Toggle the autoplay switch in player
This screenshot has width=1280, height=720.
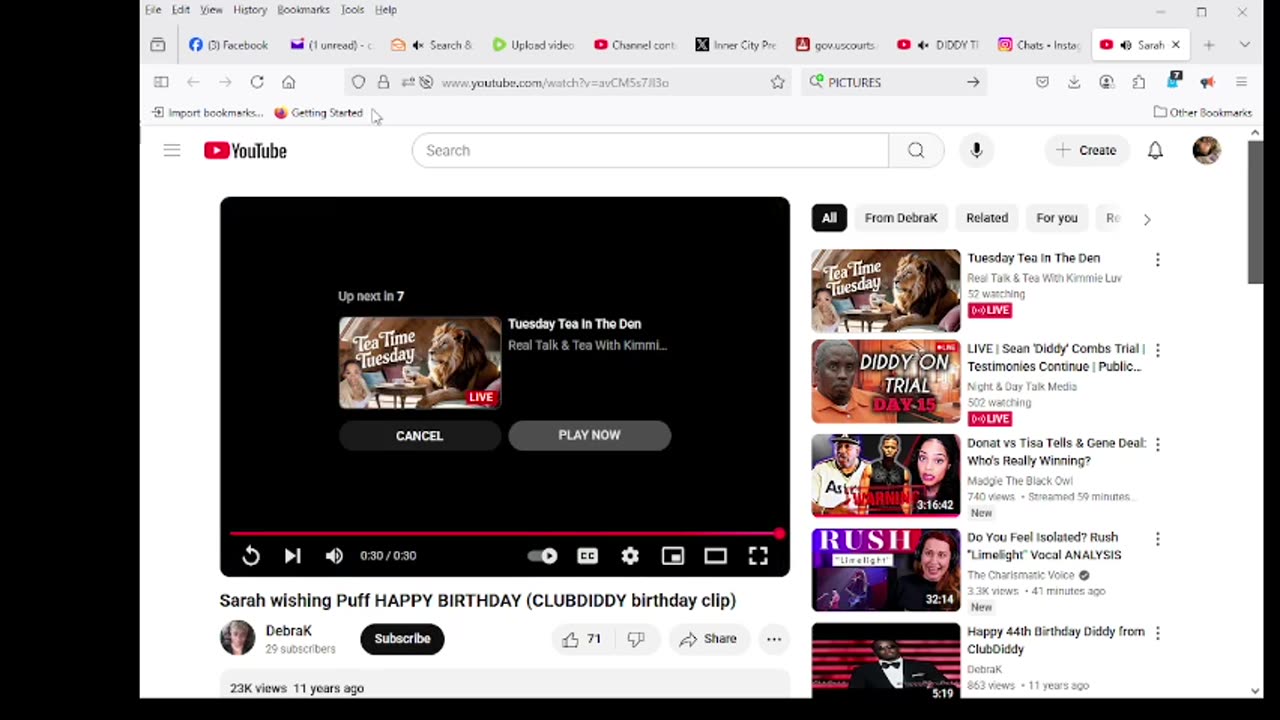[x=543, y=556]
